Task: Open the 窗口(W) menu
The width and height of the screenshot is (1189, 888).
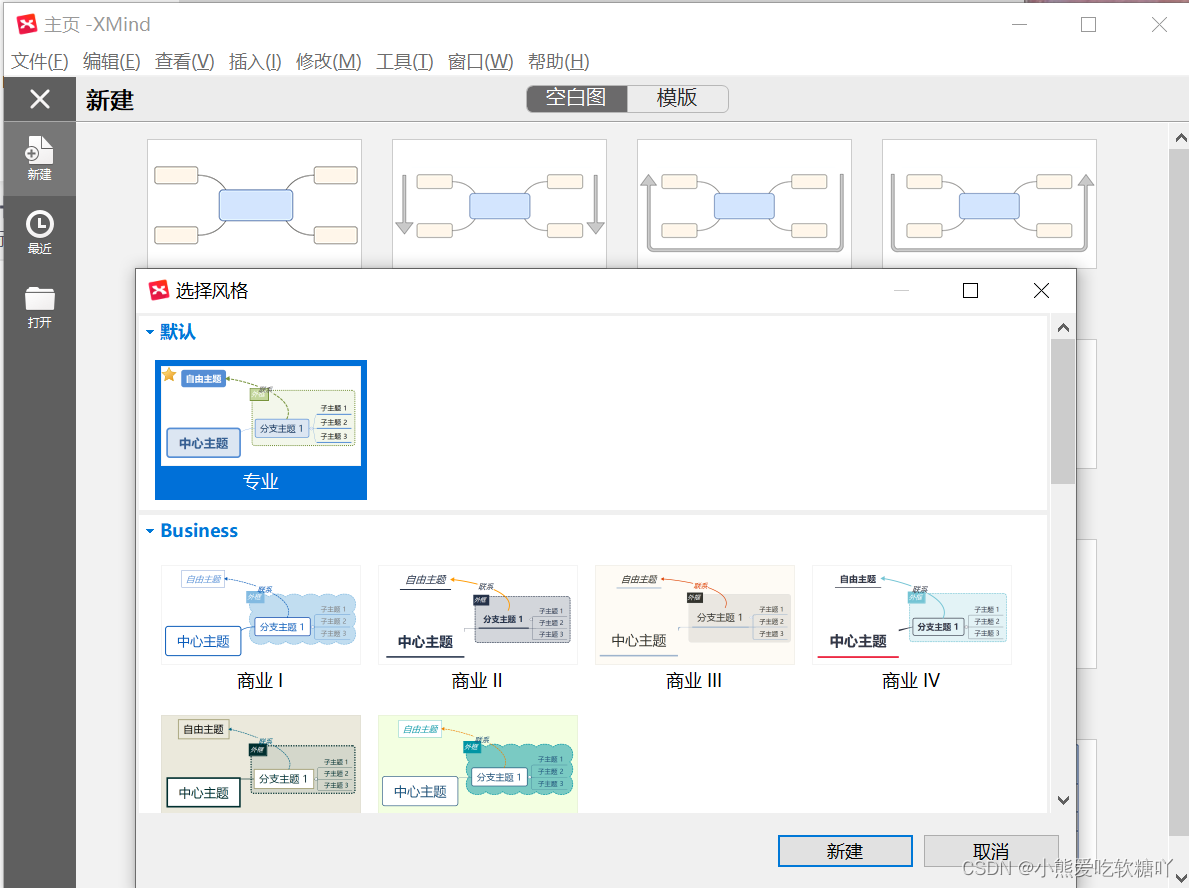Action: point(480,61)
